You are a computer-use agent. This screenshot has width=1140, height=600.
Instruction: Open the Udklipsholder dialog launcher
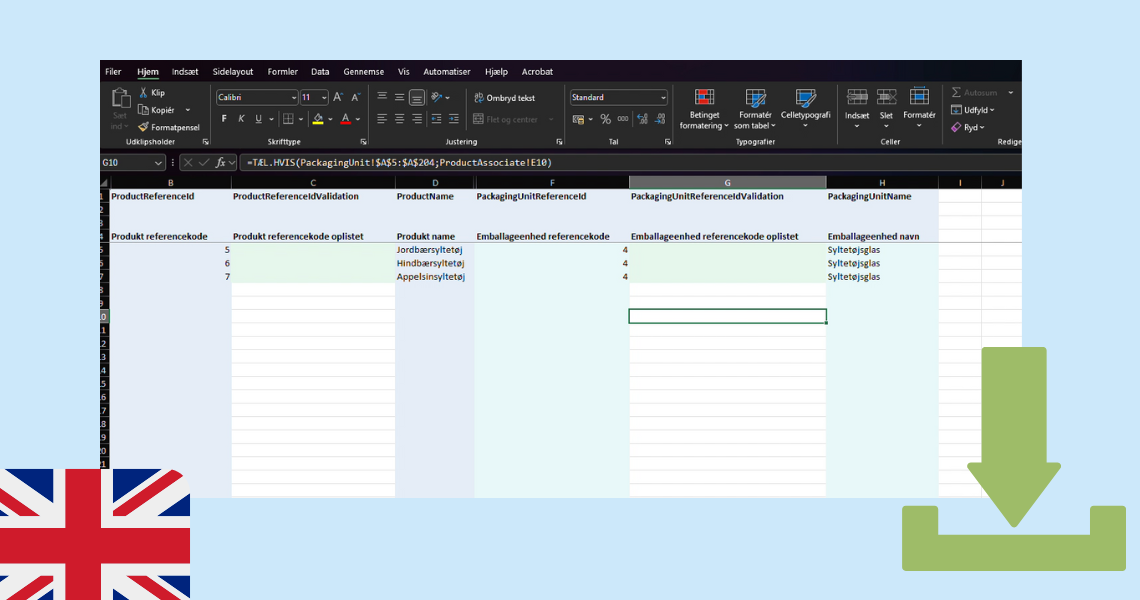click(206, 142)
